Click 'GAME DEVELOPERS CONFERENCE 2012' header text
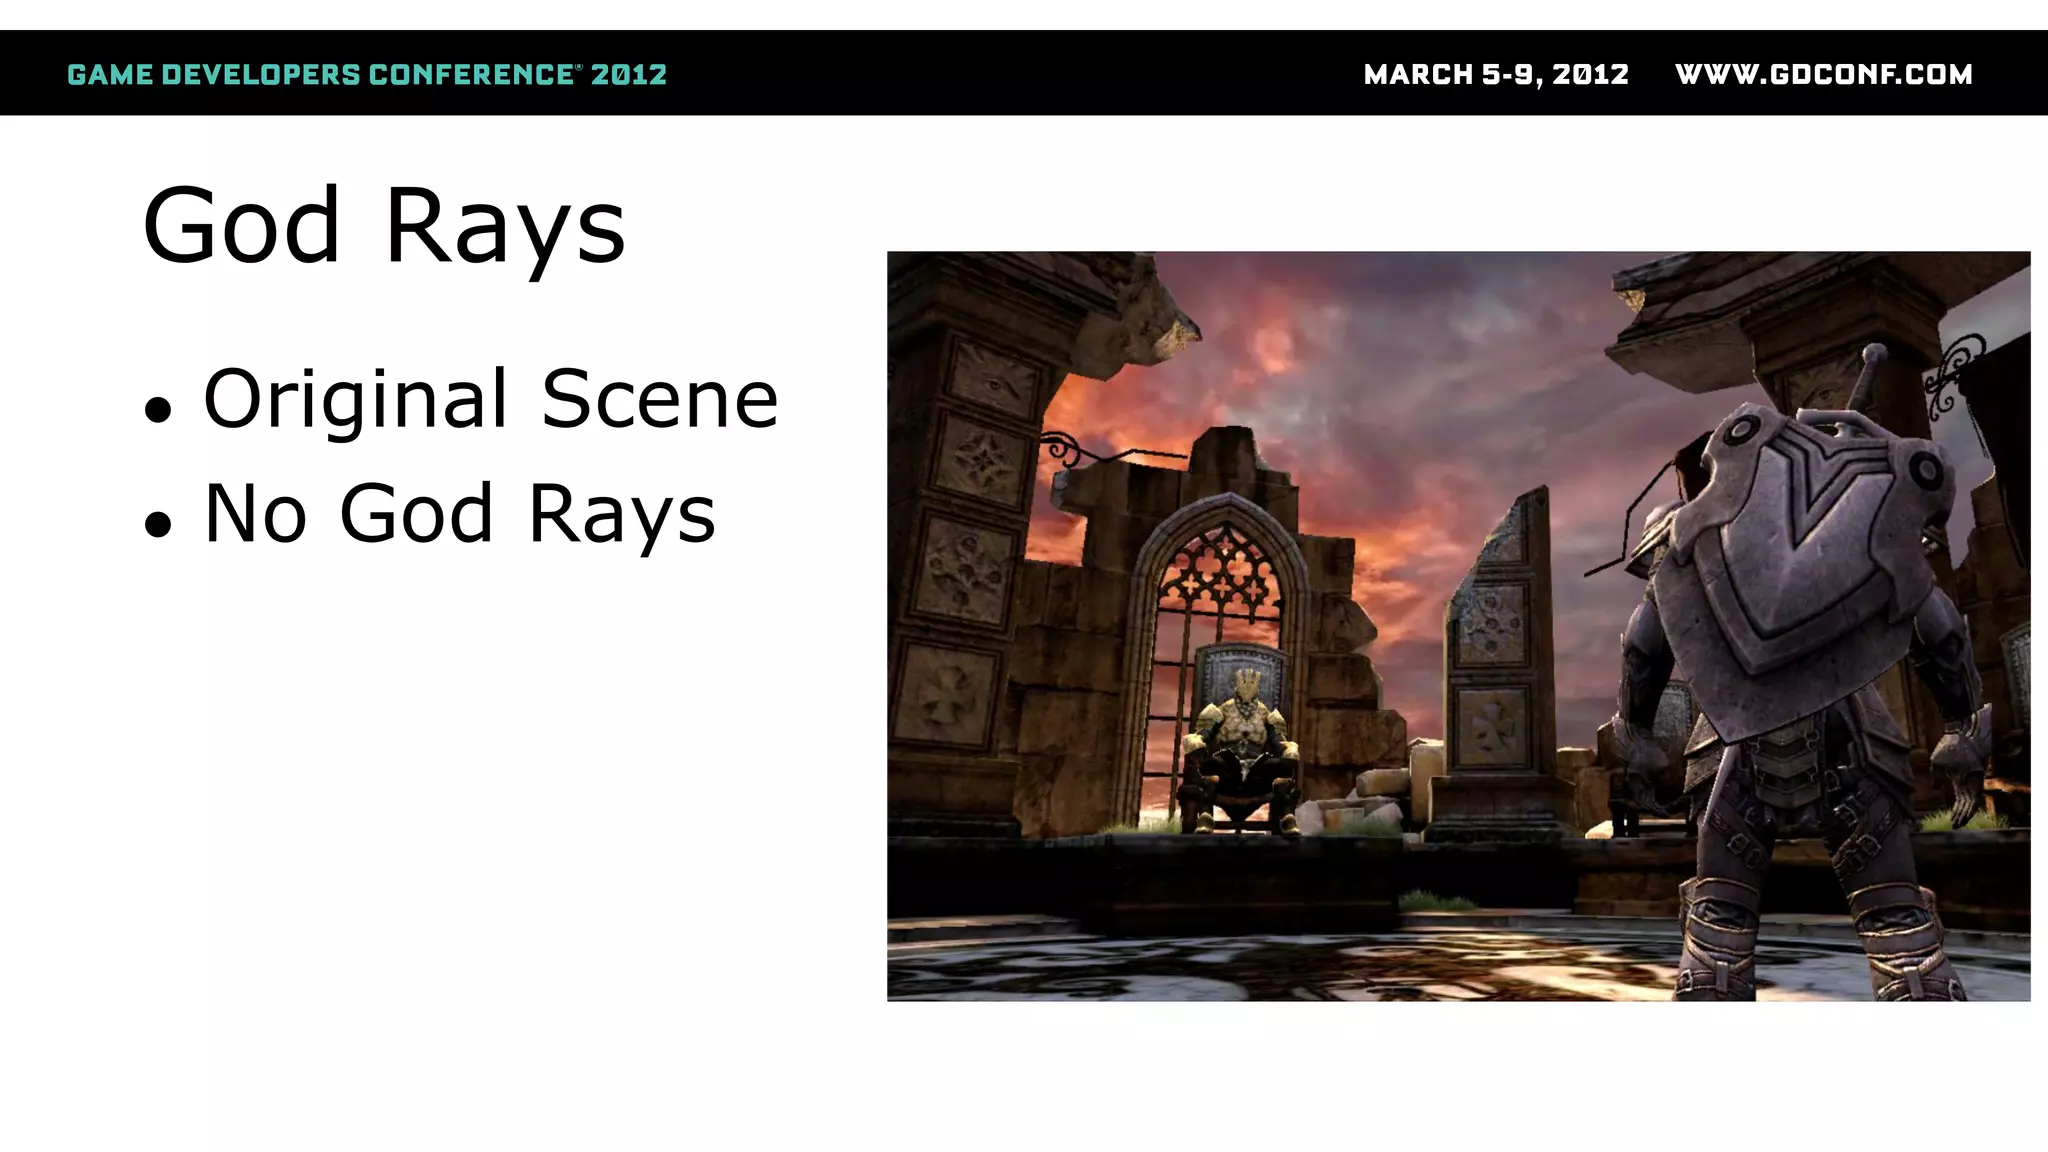Image resolution: width=2048 pixels, height=1152 pixels. pos(367,75)
